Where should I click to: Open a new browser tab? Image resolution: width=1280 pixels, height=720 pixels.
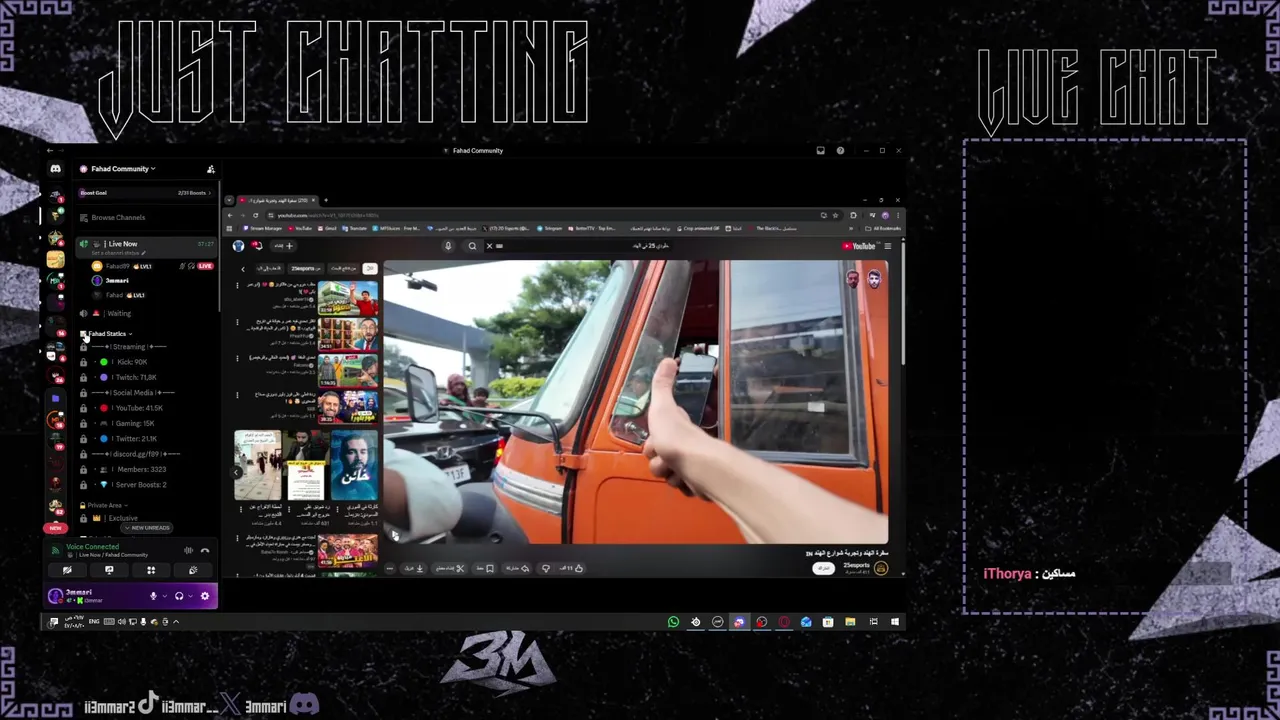(325, 200)
